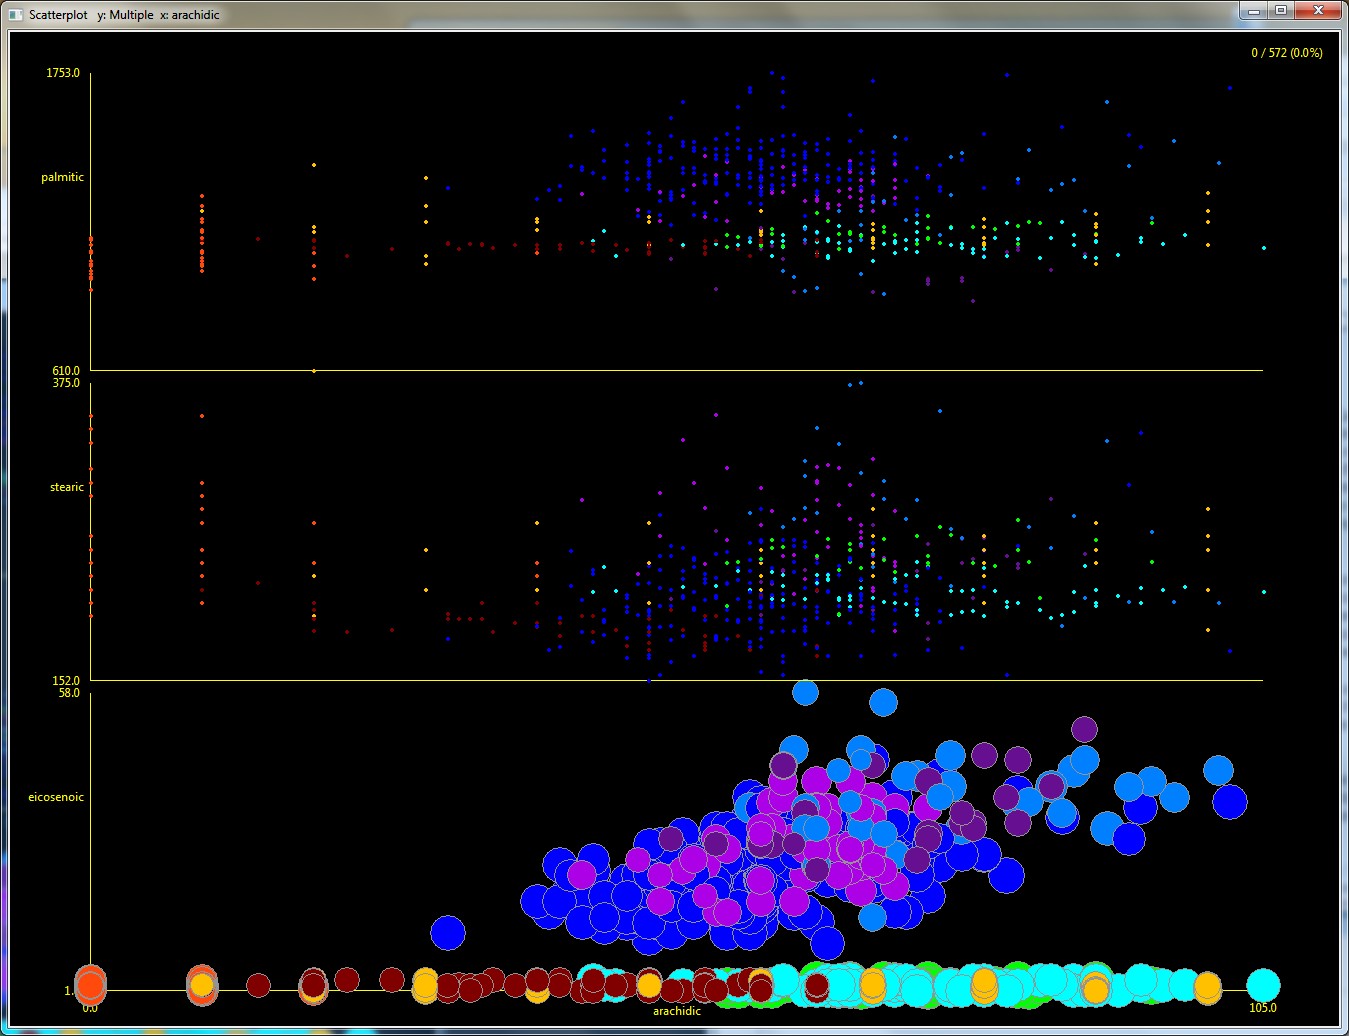Click the palmitic y-axis label

click(x=62, y=177)
